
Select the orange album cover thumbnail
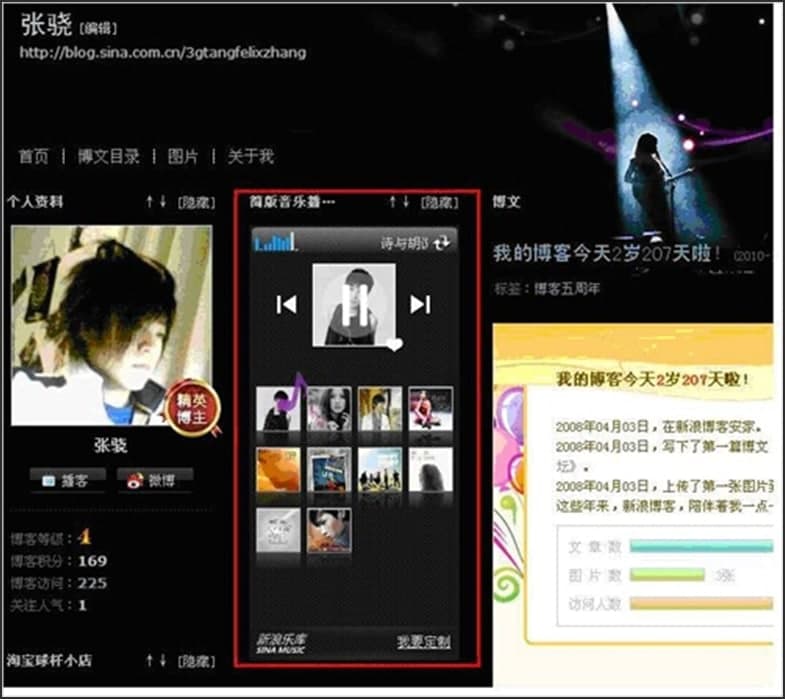tap(278, 470)
